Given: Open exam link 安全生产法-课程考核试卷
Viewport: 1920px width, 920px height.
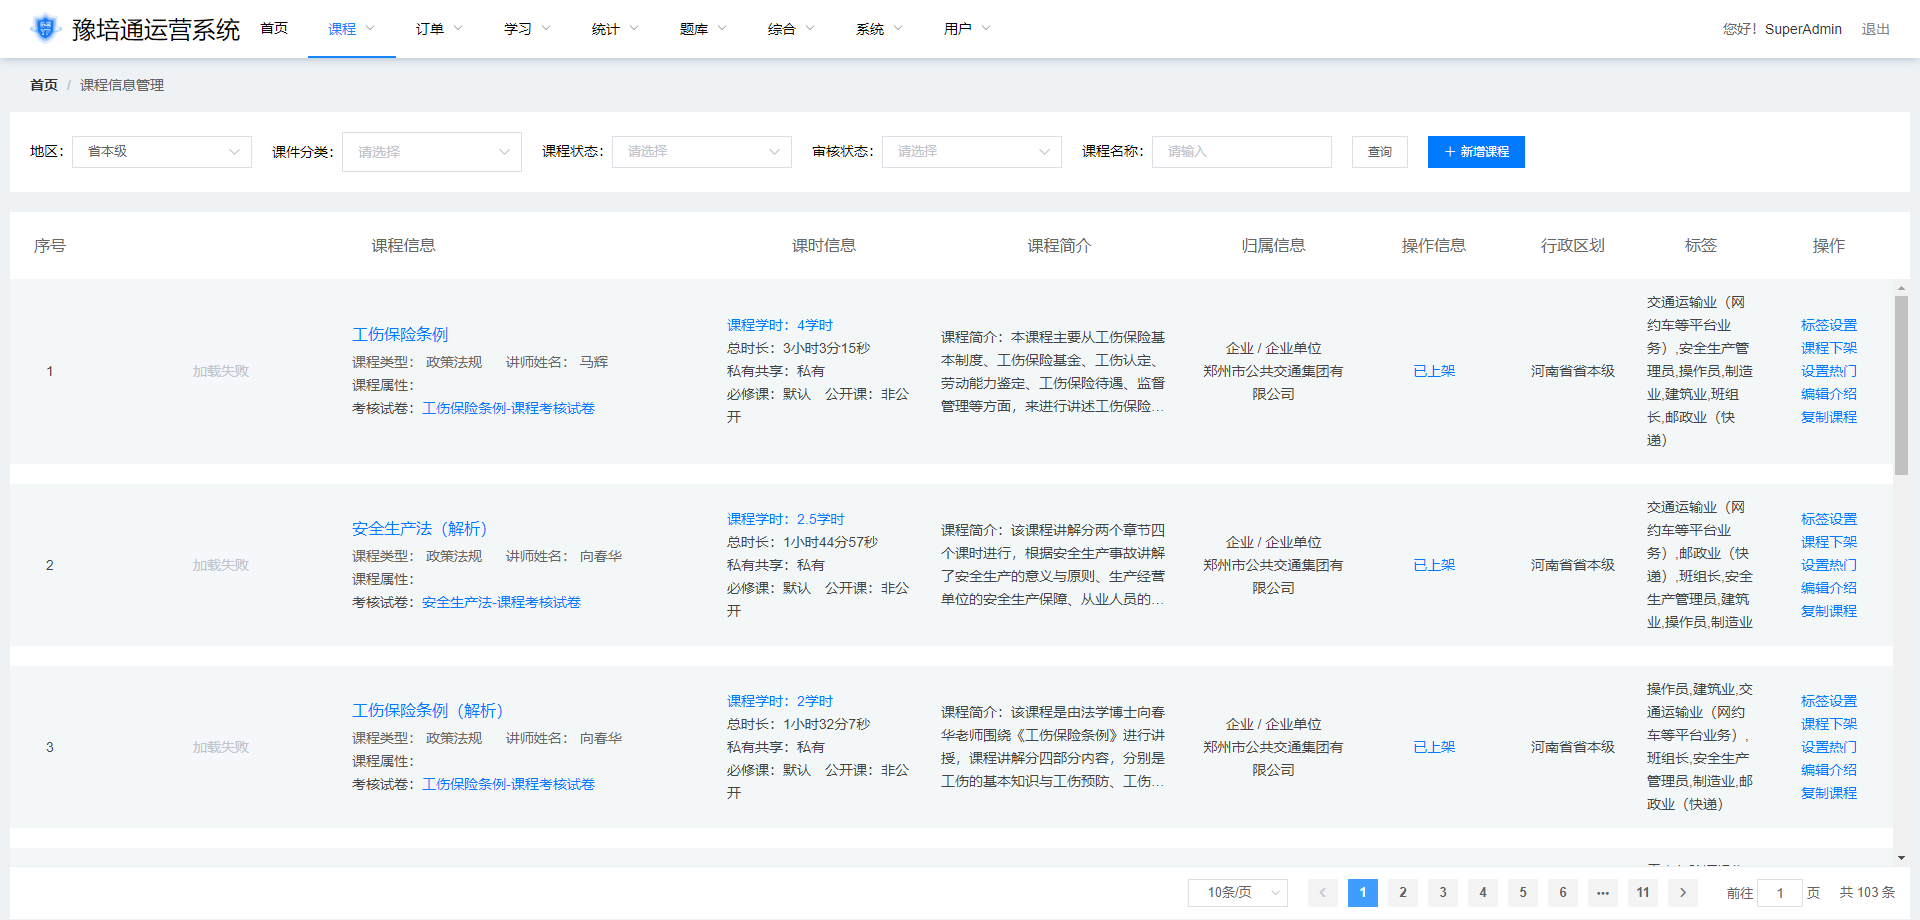Looking at the screenshot, I should pos(501,602).
